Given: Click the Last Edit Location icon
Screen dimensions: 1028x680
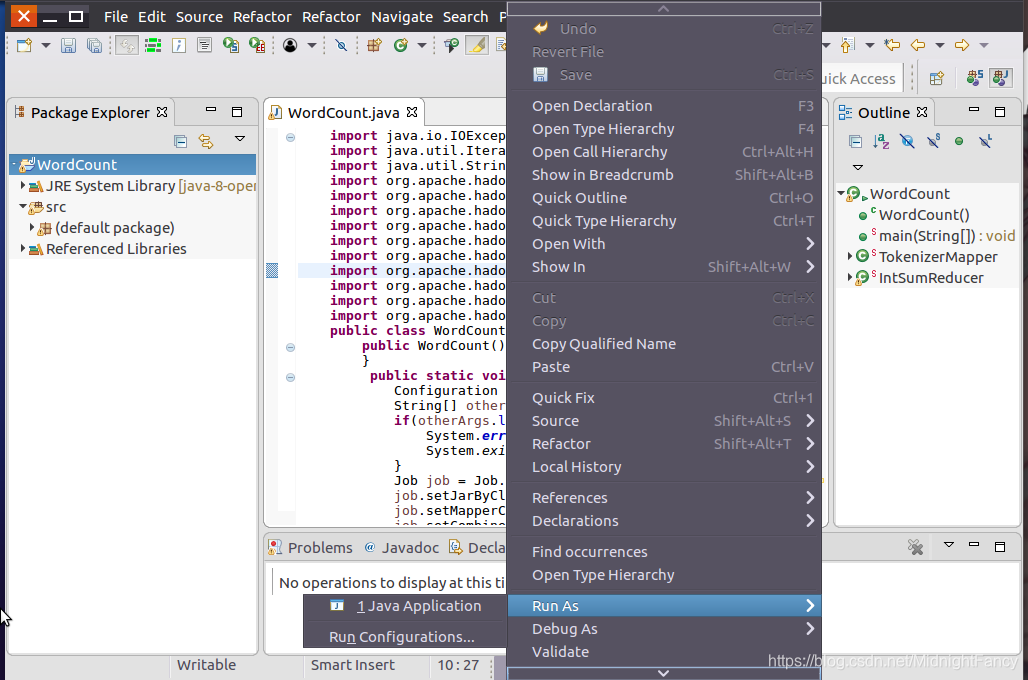Looking at the screenshot, I should (892, 45).
